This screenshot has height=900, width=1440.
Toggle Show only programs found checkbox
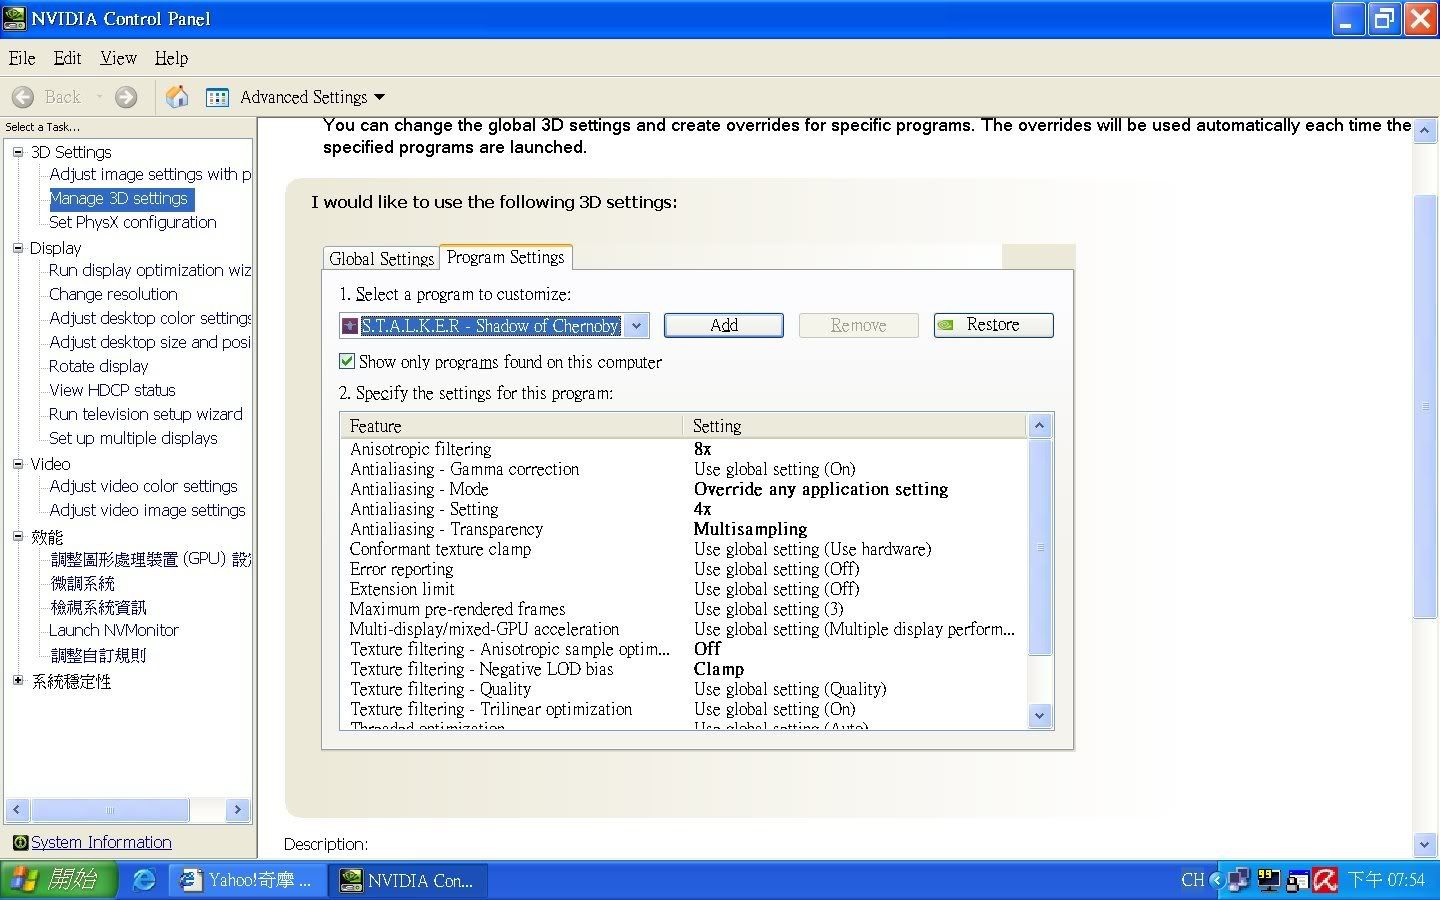347,361
